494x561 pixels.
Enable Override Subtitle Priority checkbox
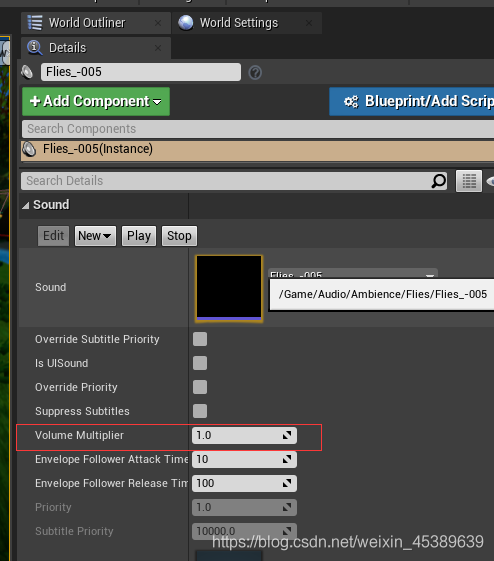(x=200, y=339)
